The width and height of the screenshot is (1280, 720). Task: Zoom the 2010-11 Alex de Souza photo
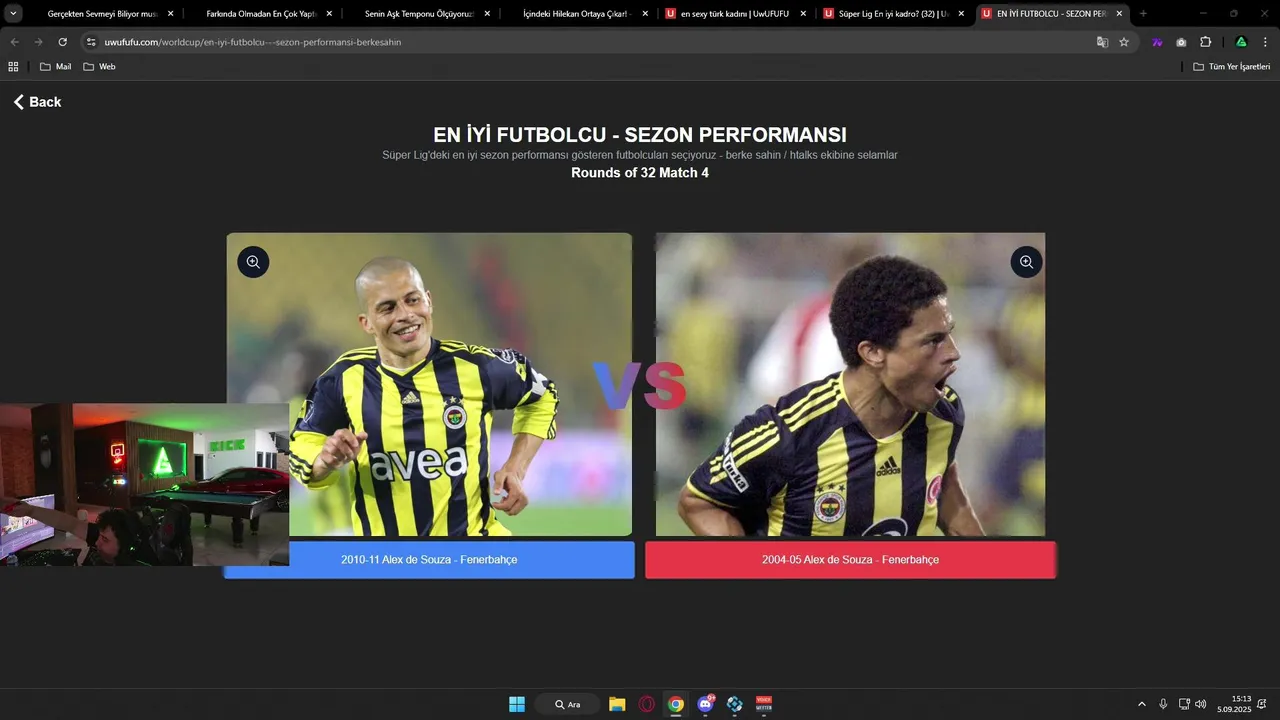click(x=253, y=262)
